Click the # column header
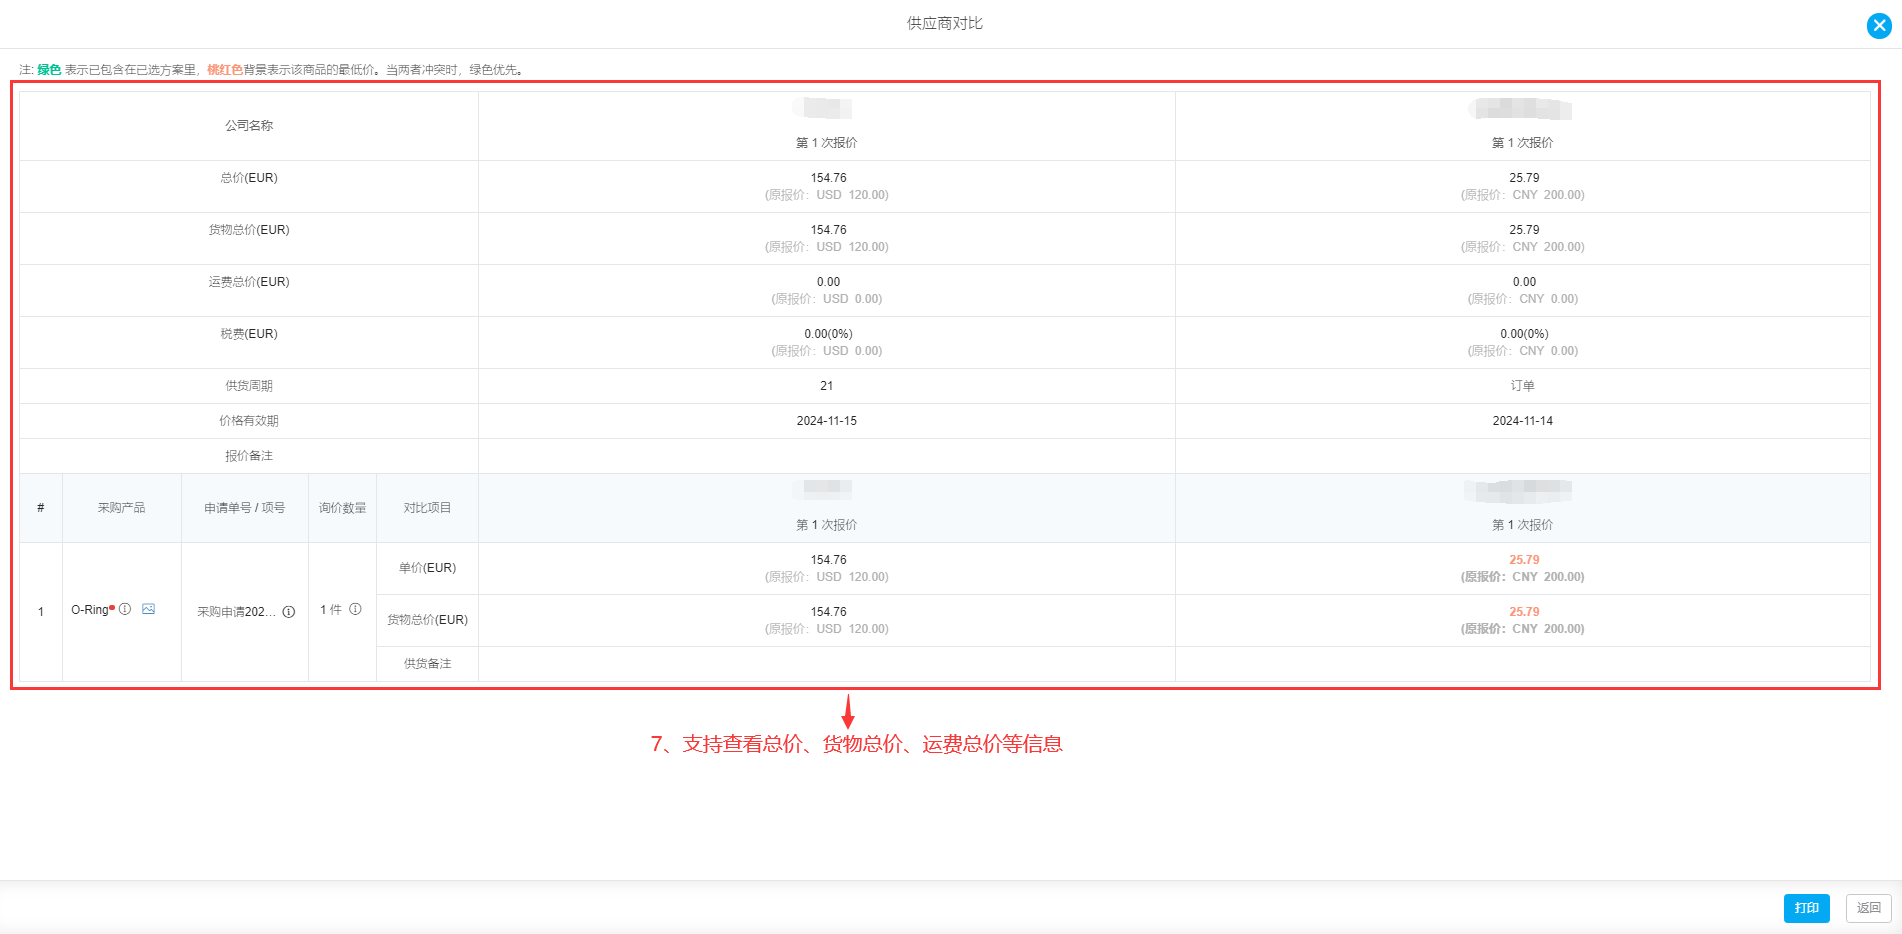The height and width of the screenshot is (934, 1902). (x=40, y=508)
